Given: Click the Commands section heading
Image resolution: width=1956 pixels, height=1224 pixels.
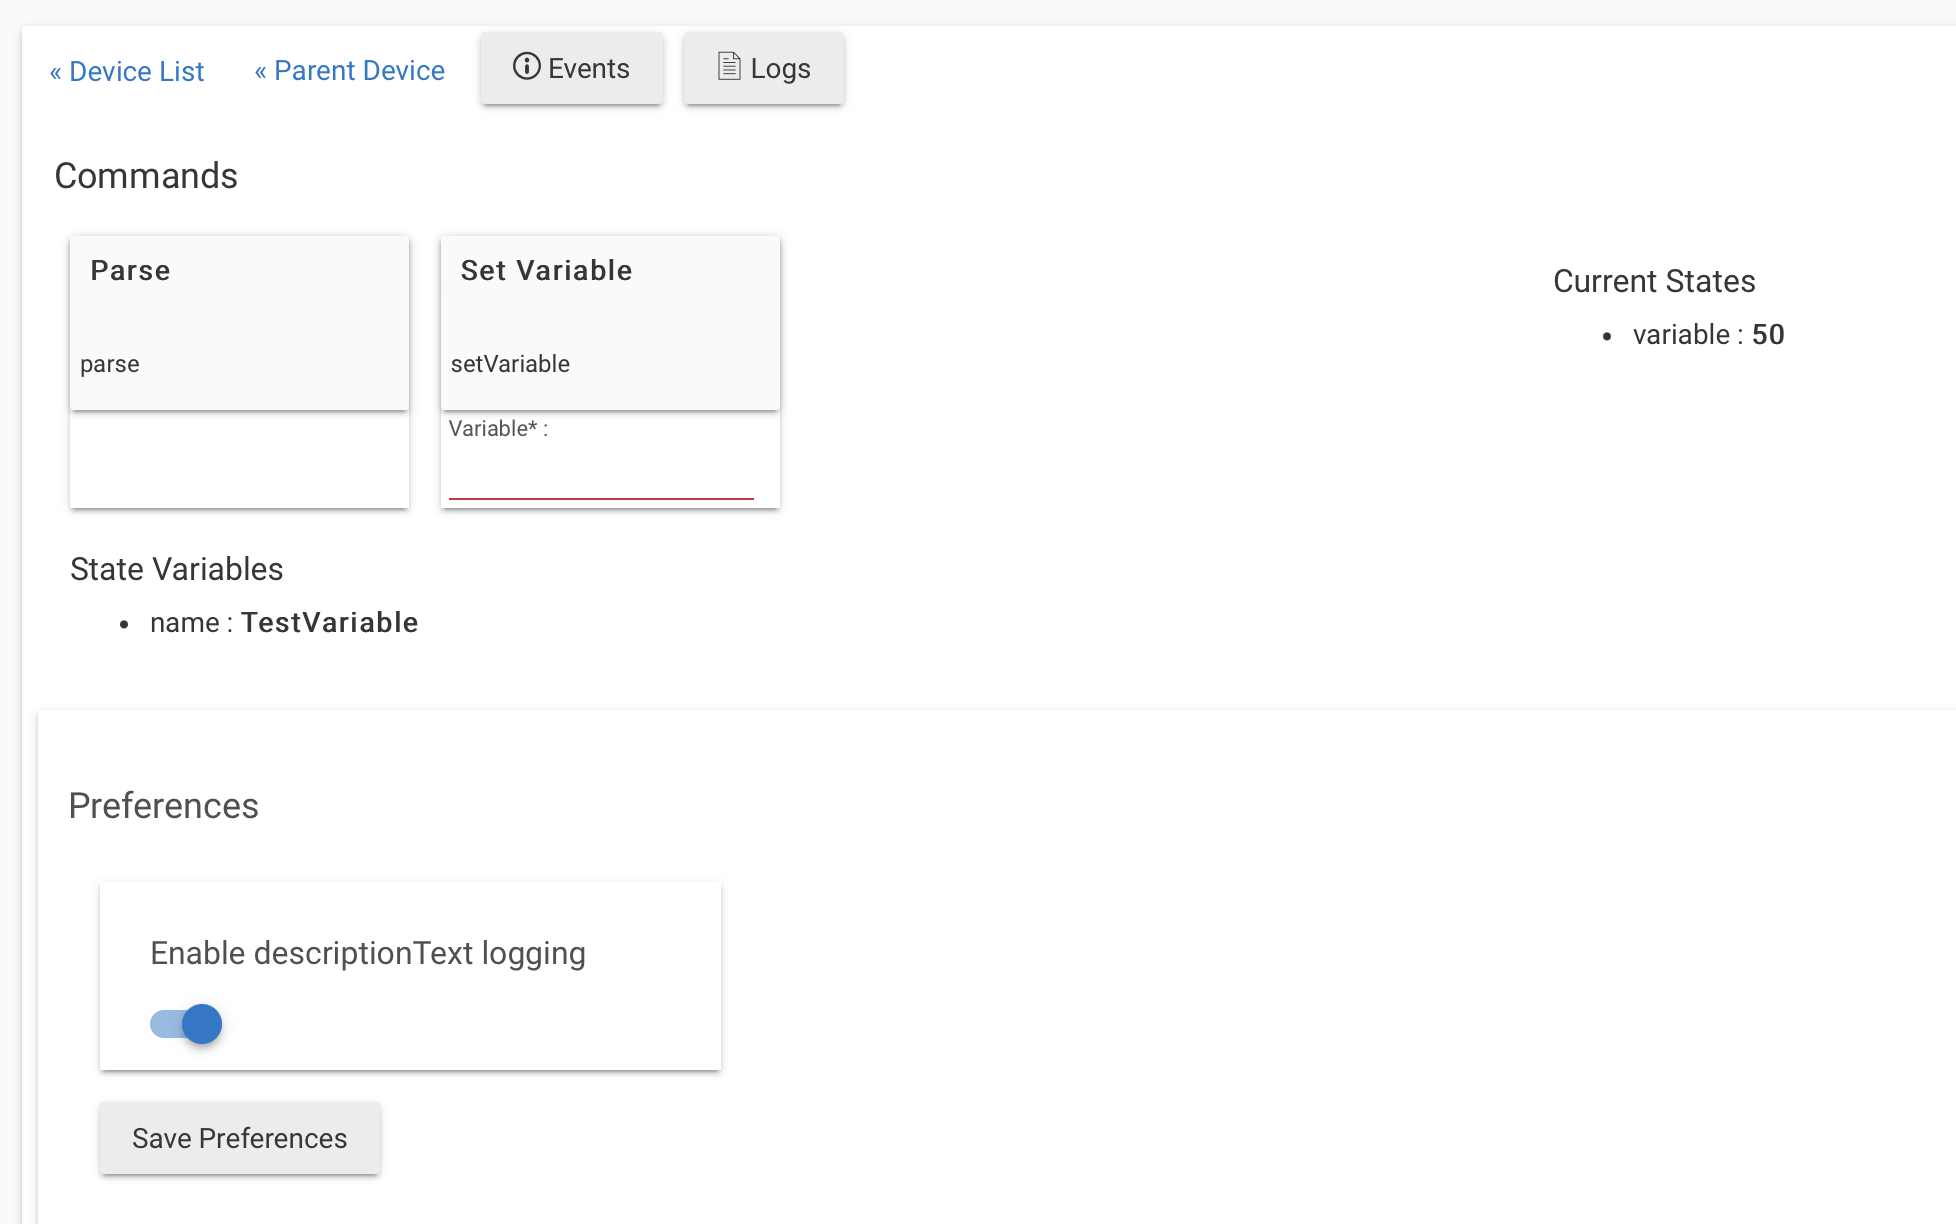Looking at the screenshot, I should pos(146,175).
